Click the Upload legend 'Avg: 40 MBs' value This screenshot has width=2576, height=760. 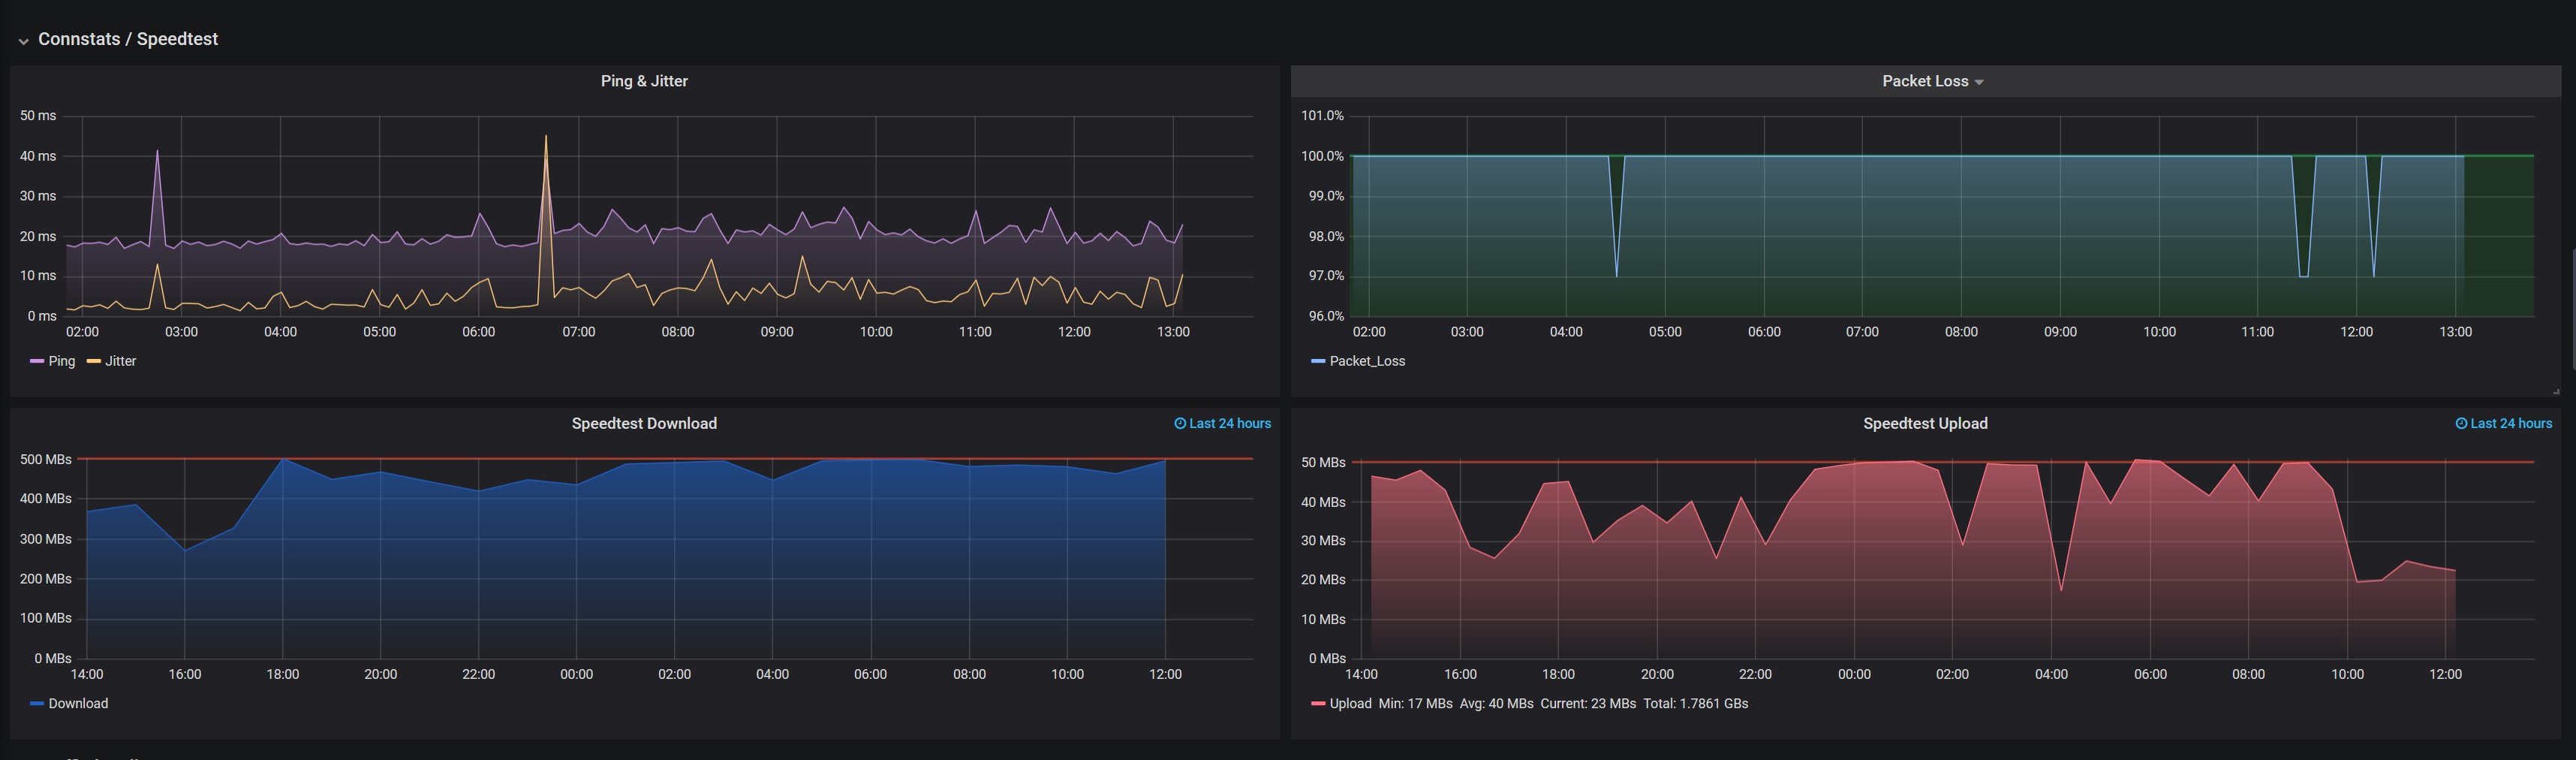(1496, 703)
